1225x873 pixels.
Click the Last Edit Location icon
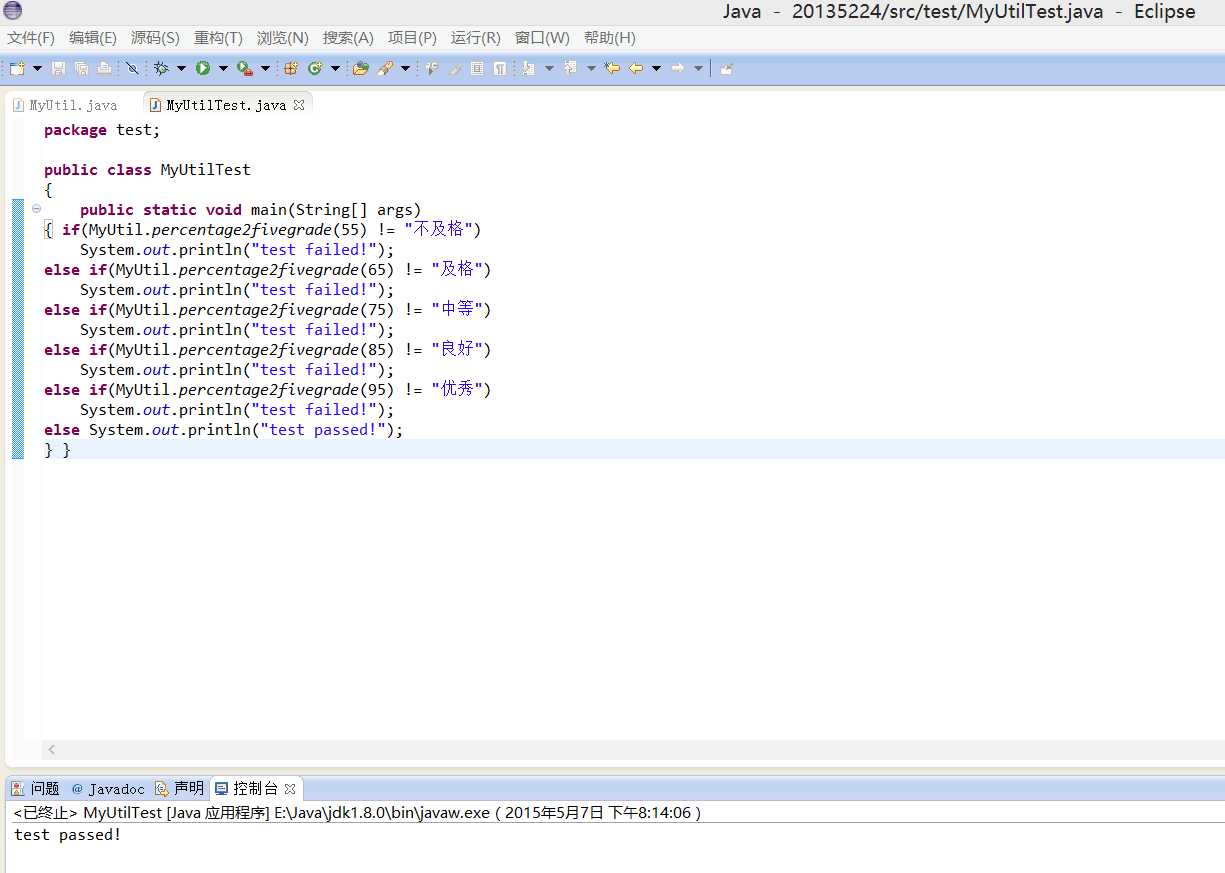[x=613, y=68]
